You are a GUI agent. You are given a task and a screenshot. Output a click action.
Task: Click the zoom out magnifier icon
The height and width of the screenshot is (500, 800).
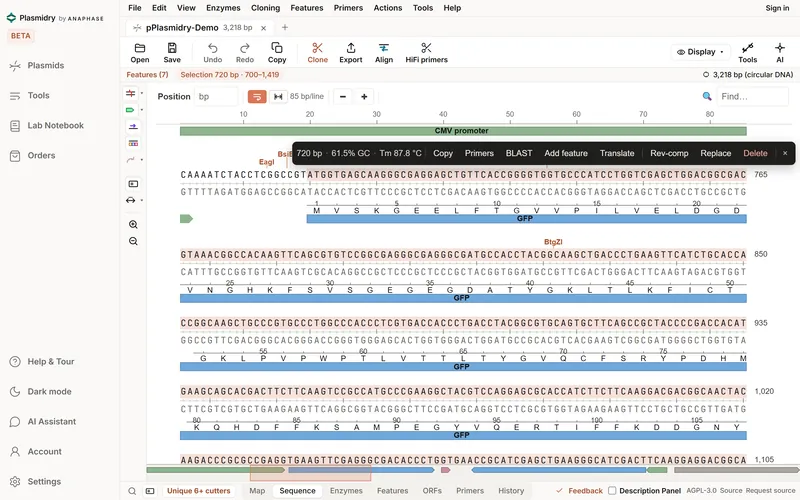[x=133, y=241]
